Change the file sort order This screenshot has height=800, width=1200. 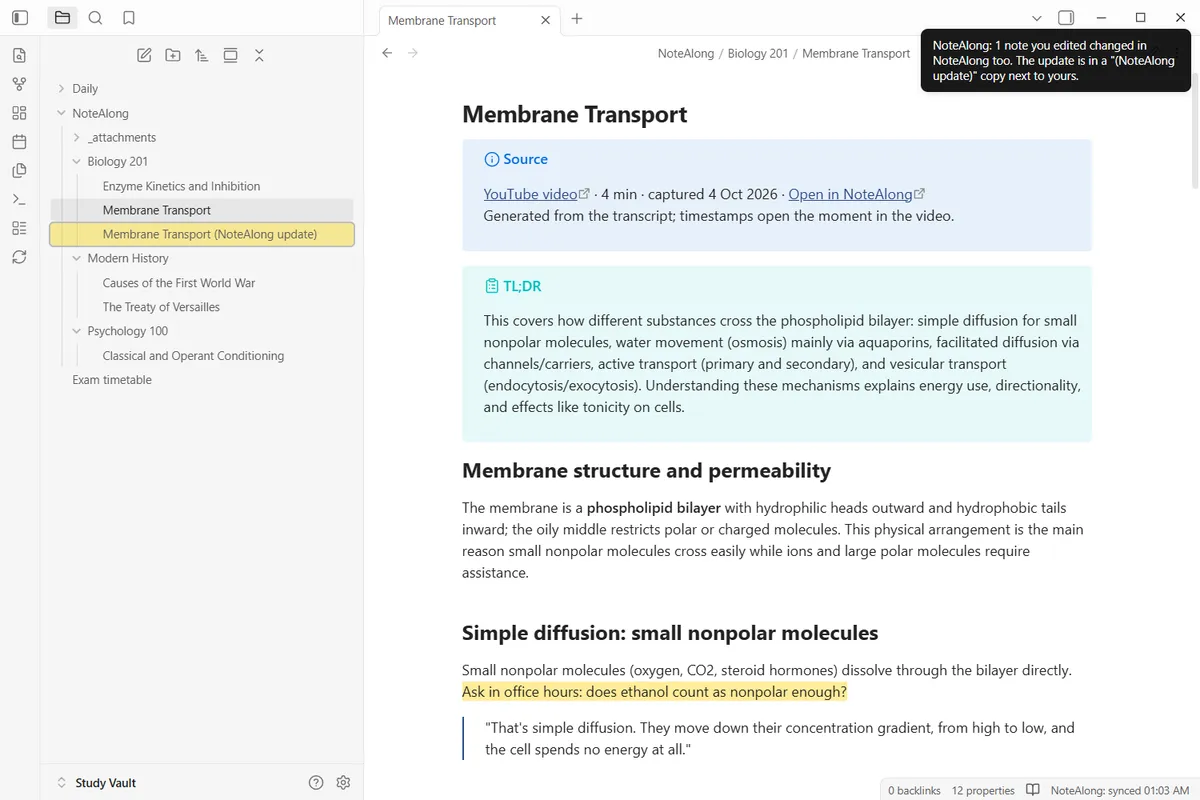pyautogui.click(x=202, y=56)
